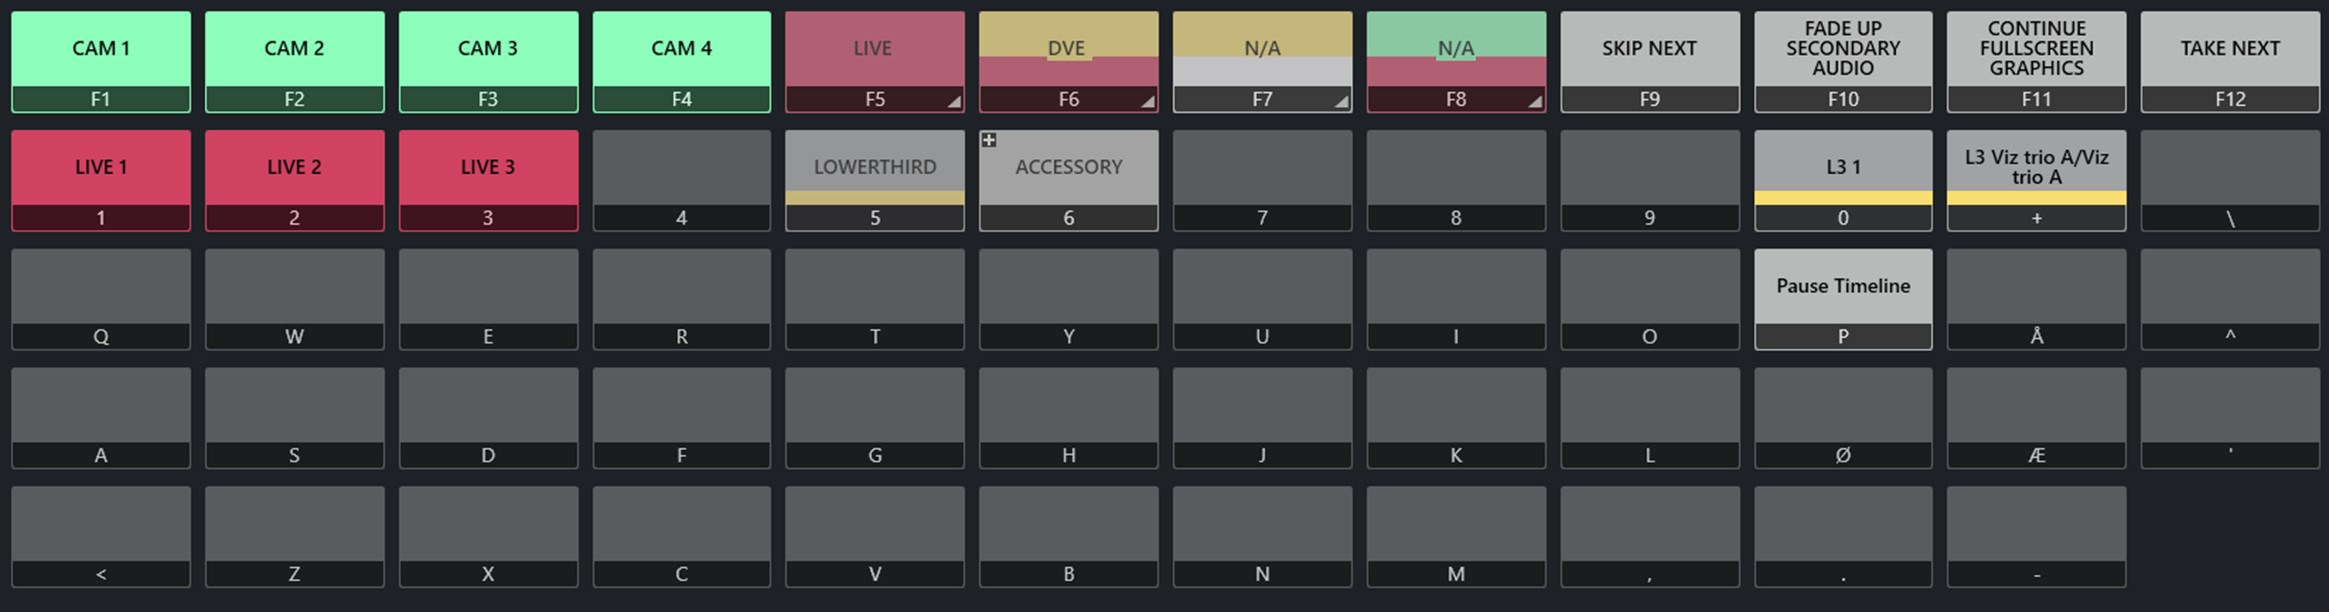Open the DVE F6 corner triangle
The width and height of the screenshot is (2329, 612).
[1147, 101]
